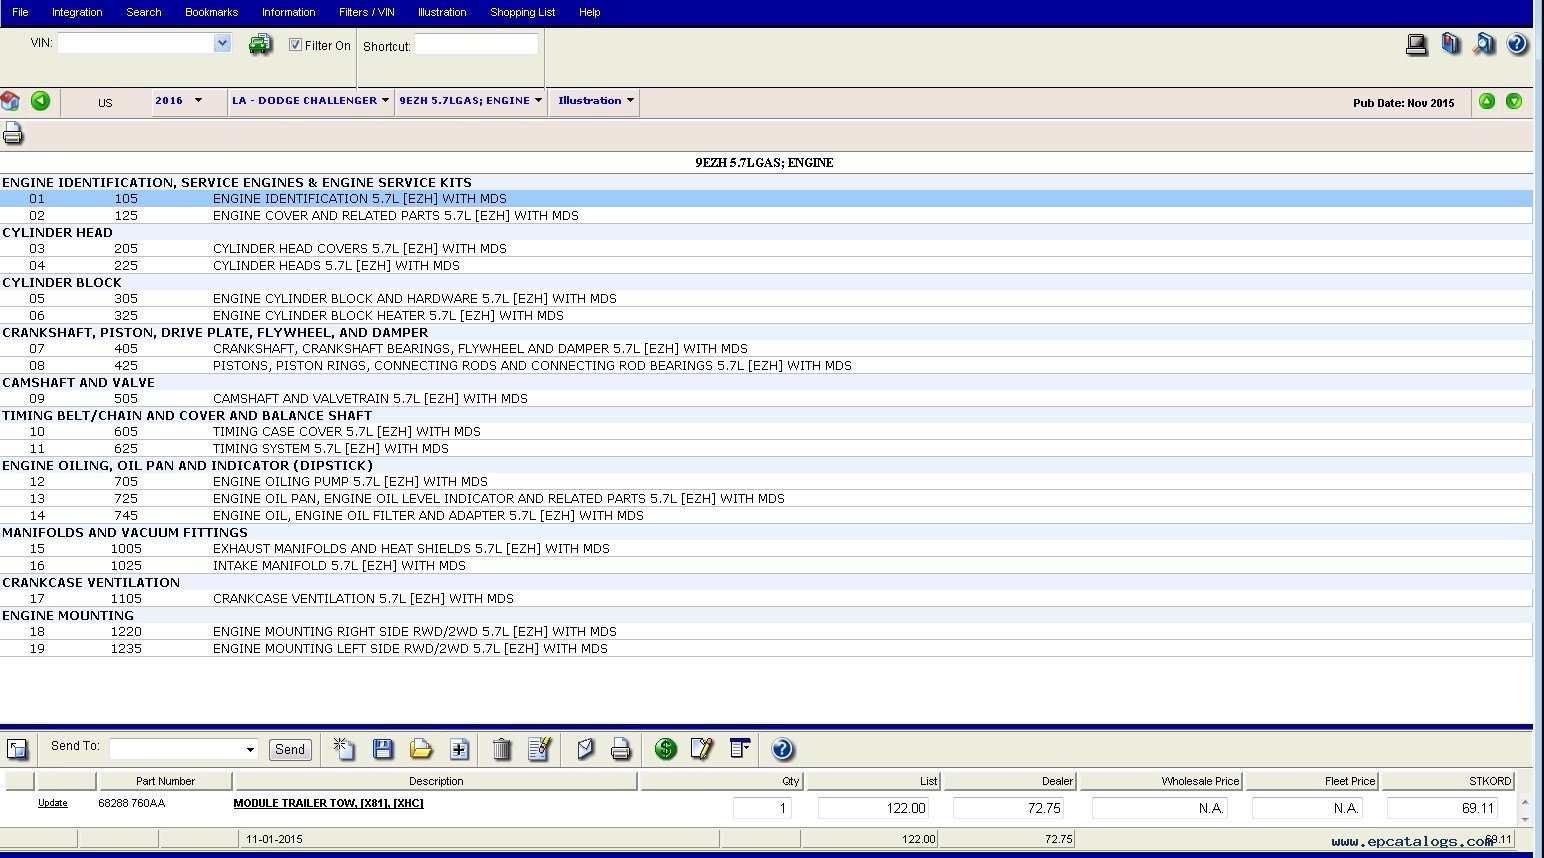Viewport: 1544px width, 858px height.
Task: Open the Information menu
Action: 288,12
